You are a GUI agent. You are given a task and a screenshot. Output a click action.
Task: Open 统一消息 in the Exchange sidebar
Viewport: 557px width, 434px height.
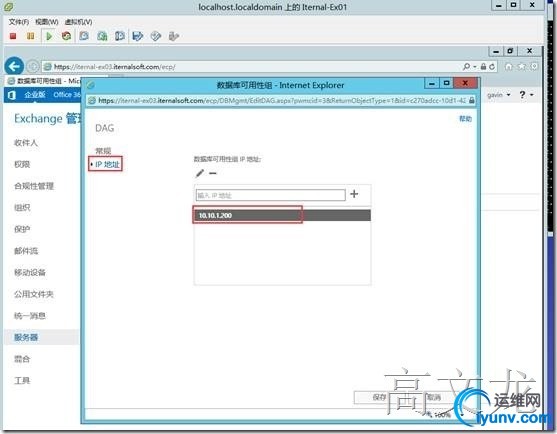30,316
